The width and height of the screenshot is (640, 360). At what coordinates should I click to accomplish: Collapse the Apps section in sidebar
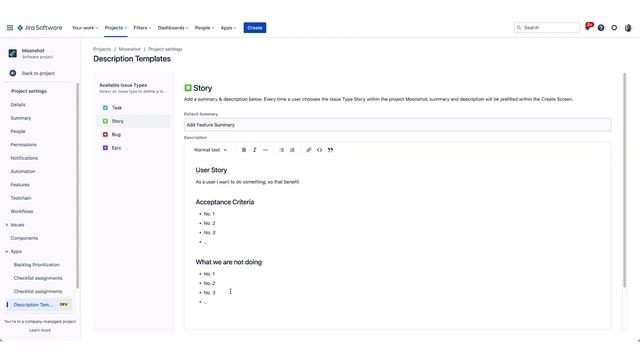pos(7,251)
